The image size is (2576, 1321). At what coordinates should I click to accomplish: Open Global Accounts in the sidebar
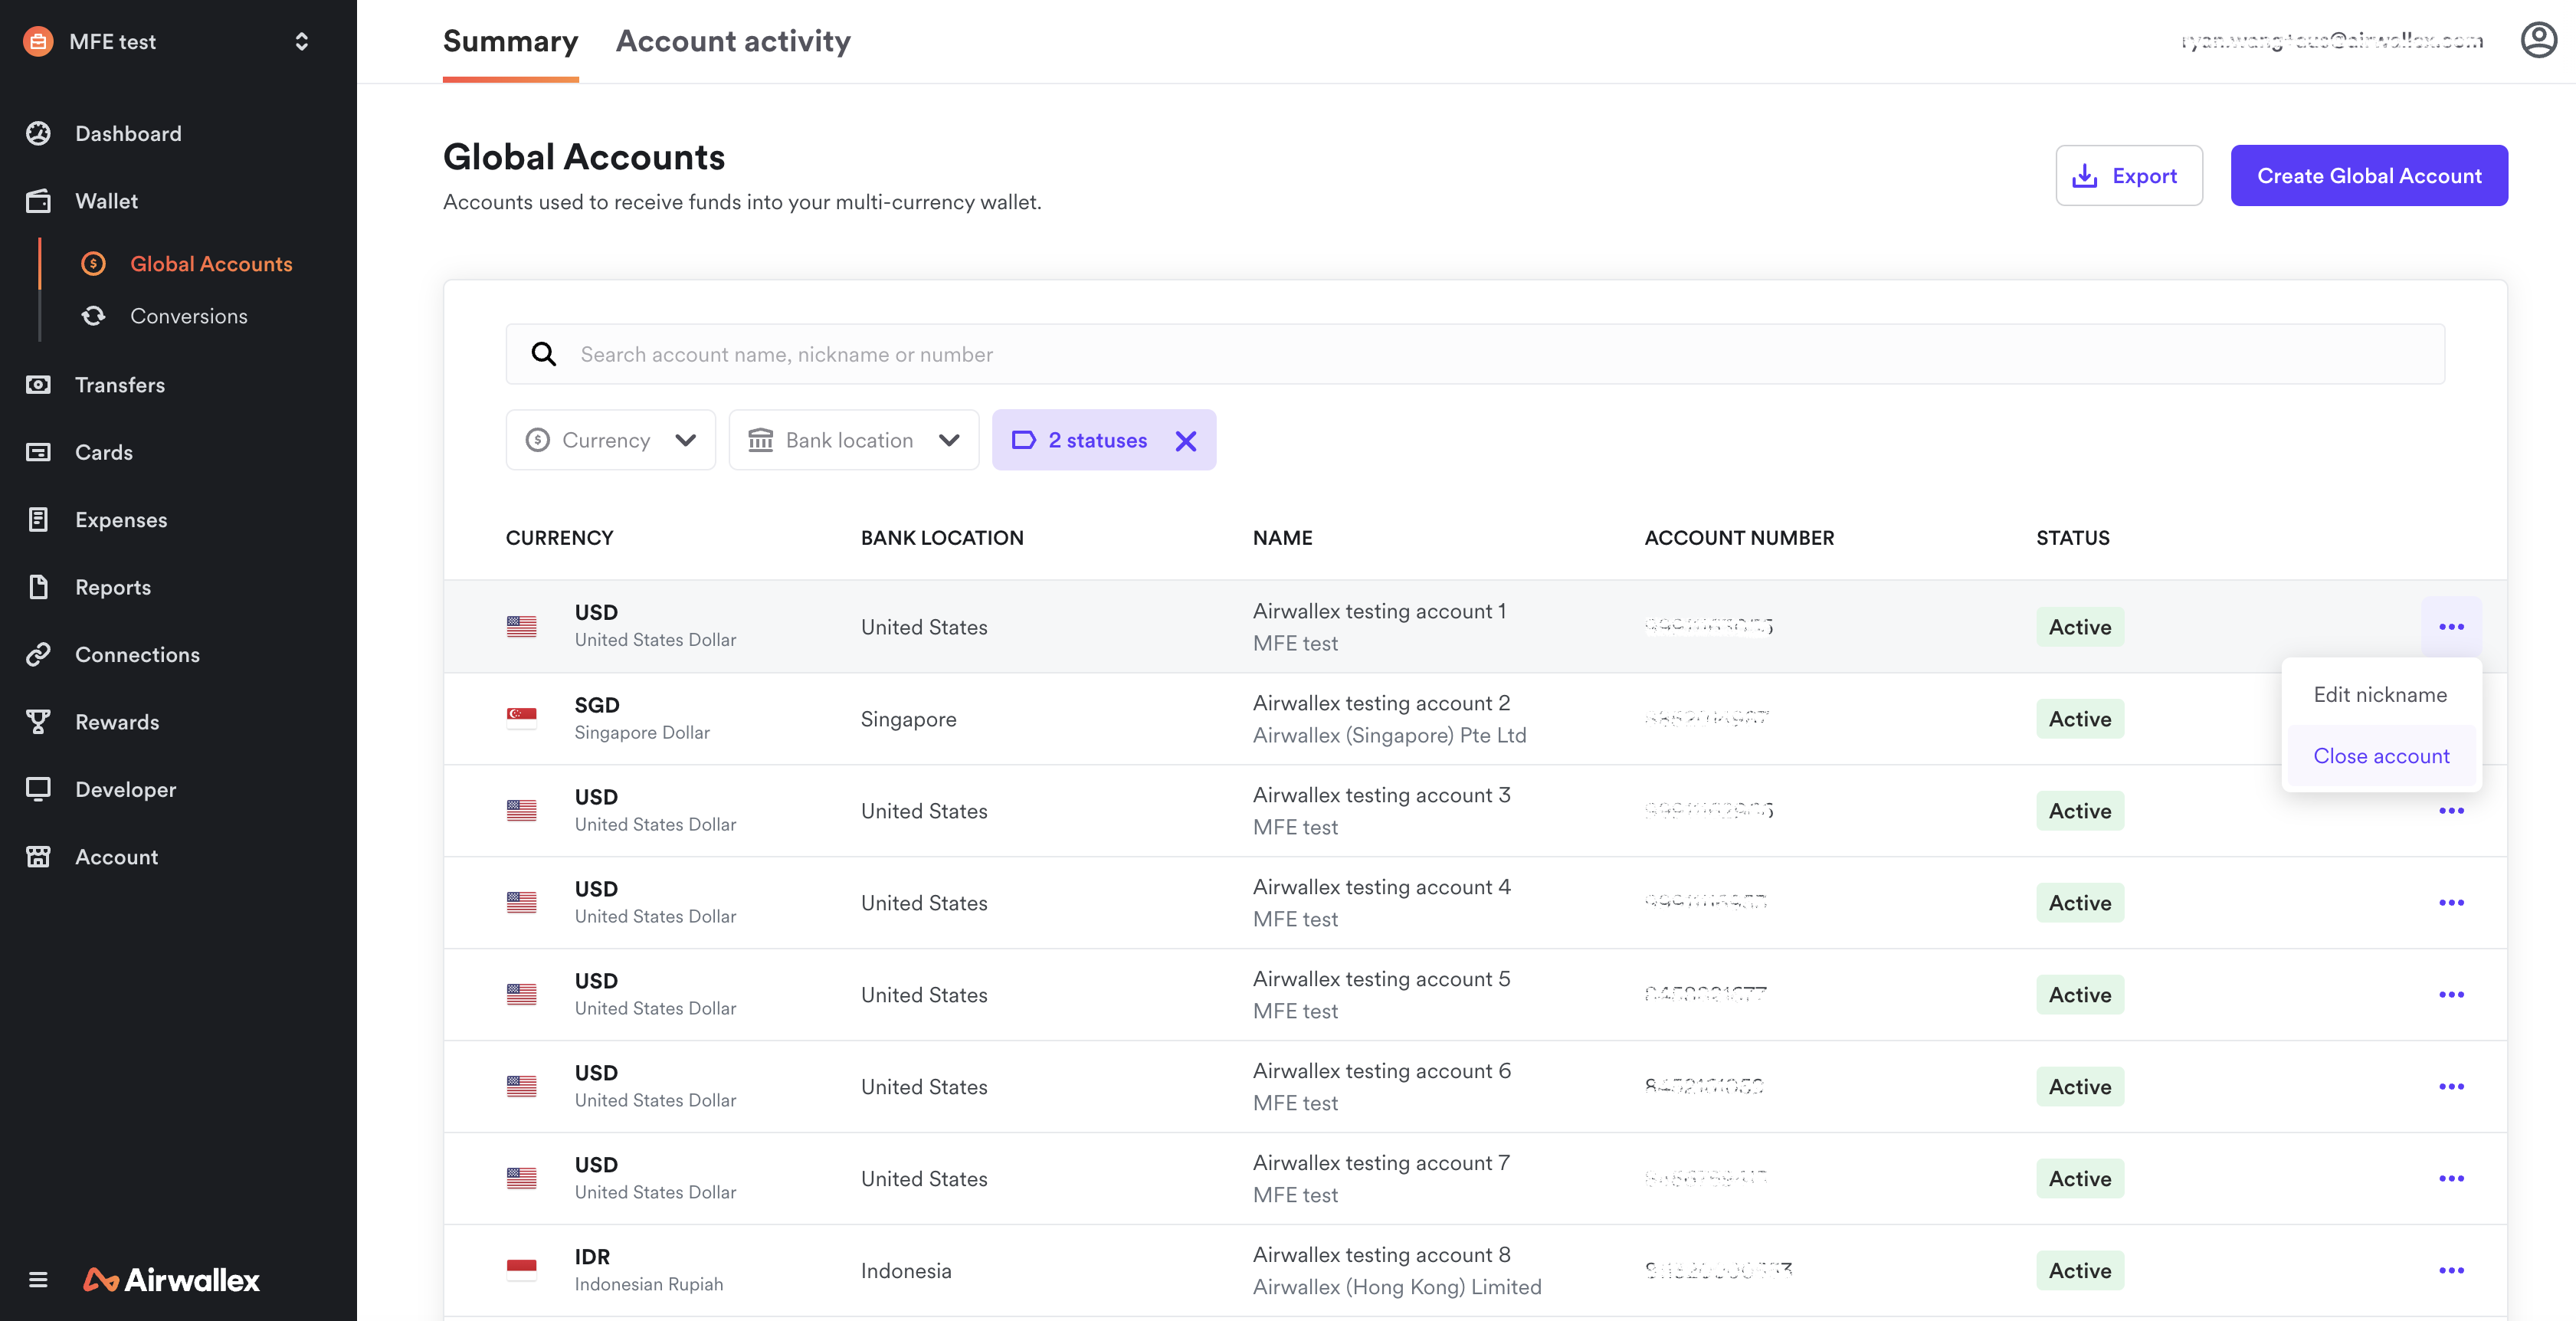coord(211,264)
